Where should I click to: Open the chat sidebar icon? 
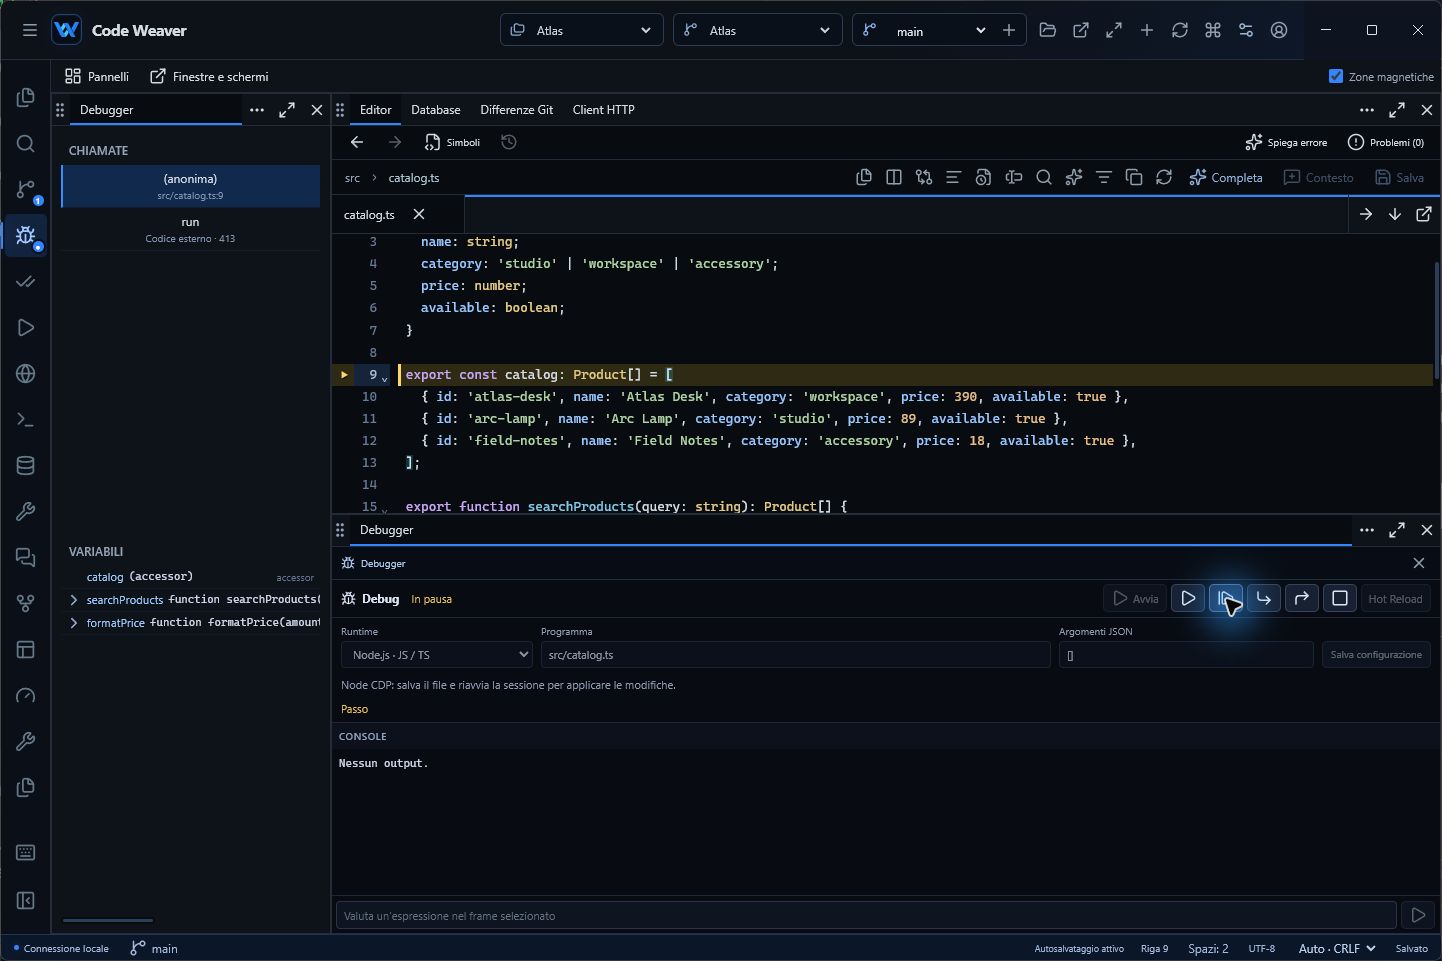tap(26, 558)
